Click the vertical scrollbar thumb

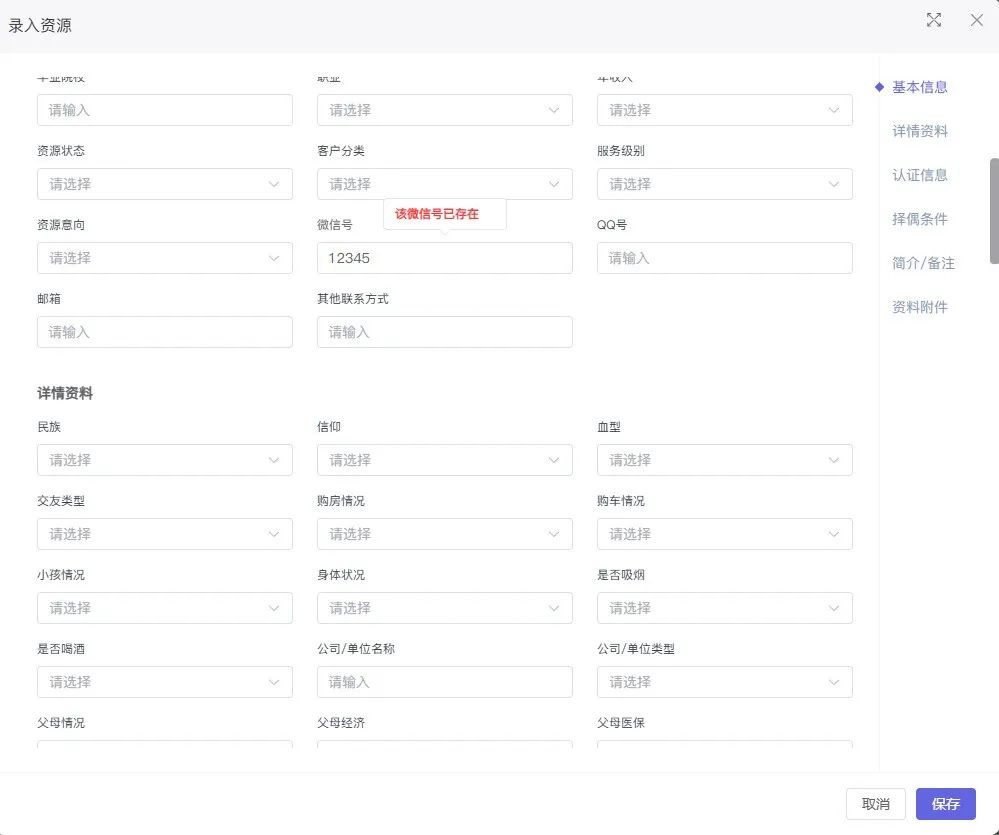[993, 210]
